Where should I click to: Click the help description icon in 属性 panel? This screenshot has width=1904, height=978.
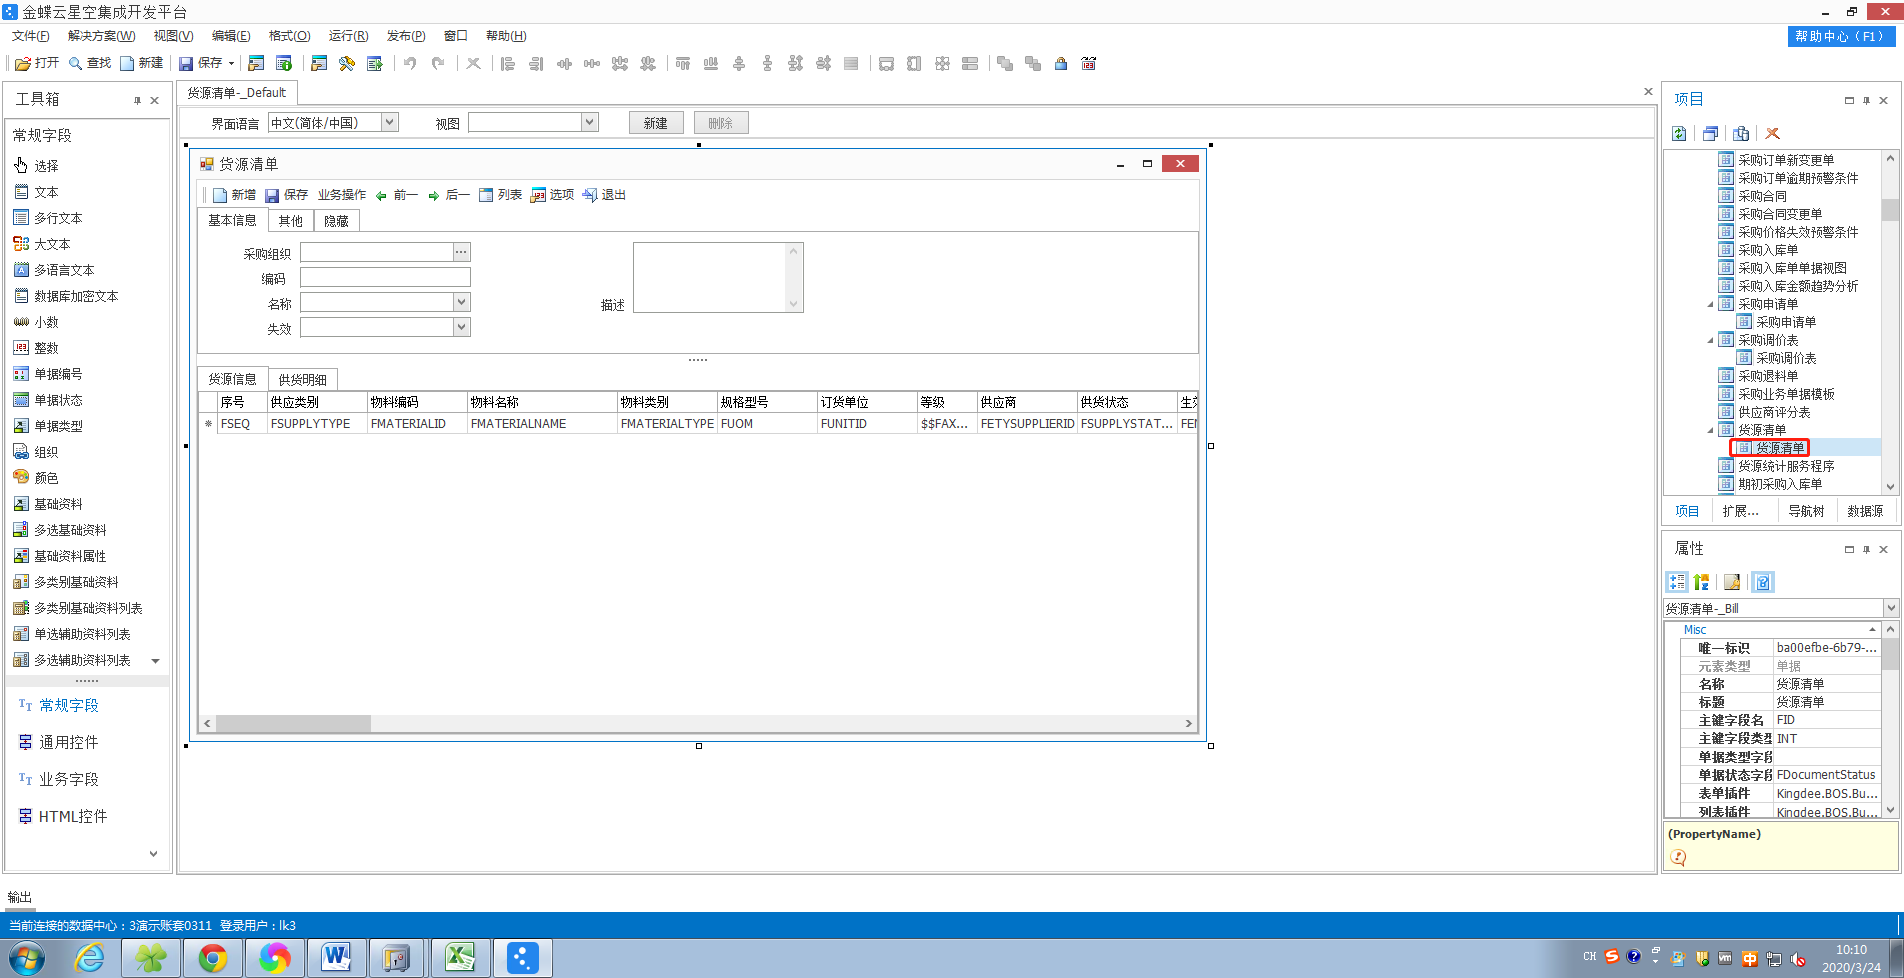(x=1763, y=582)
